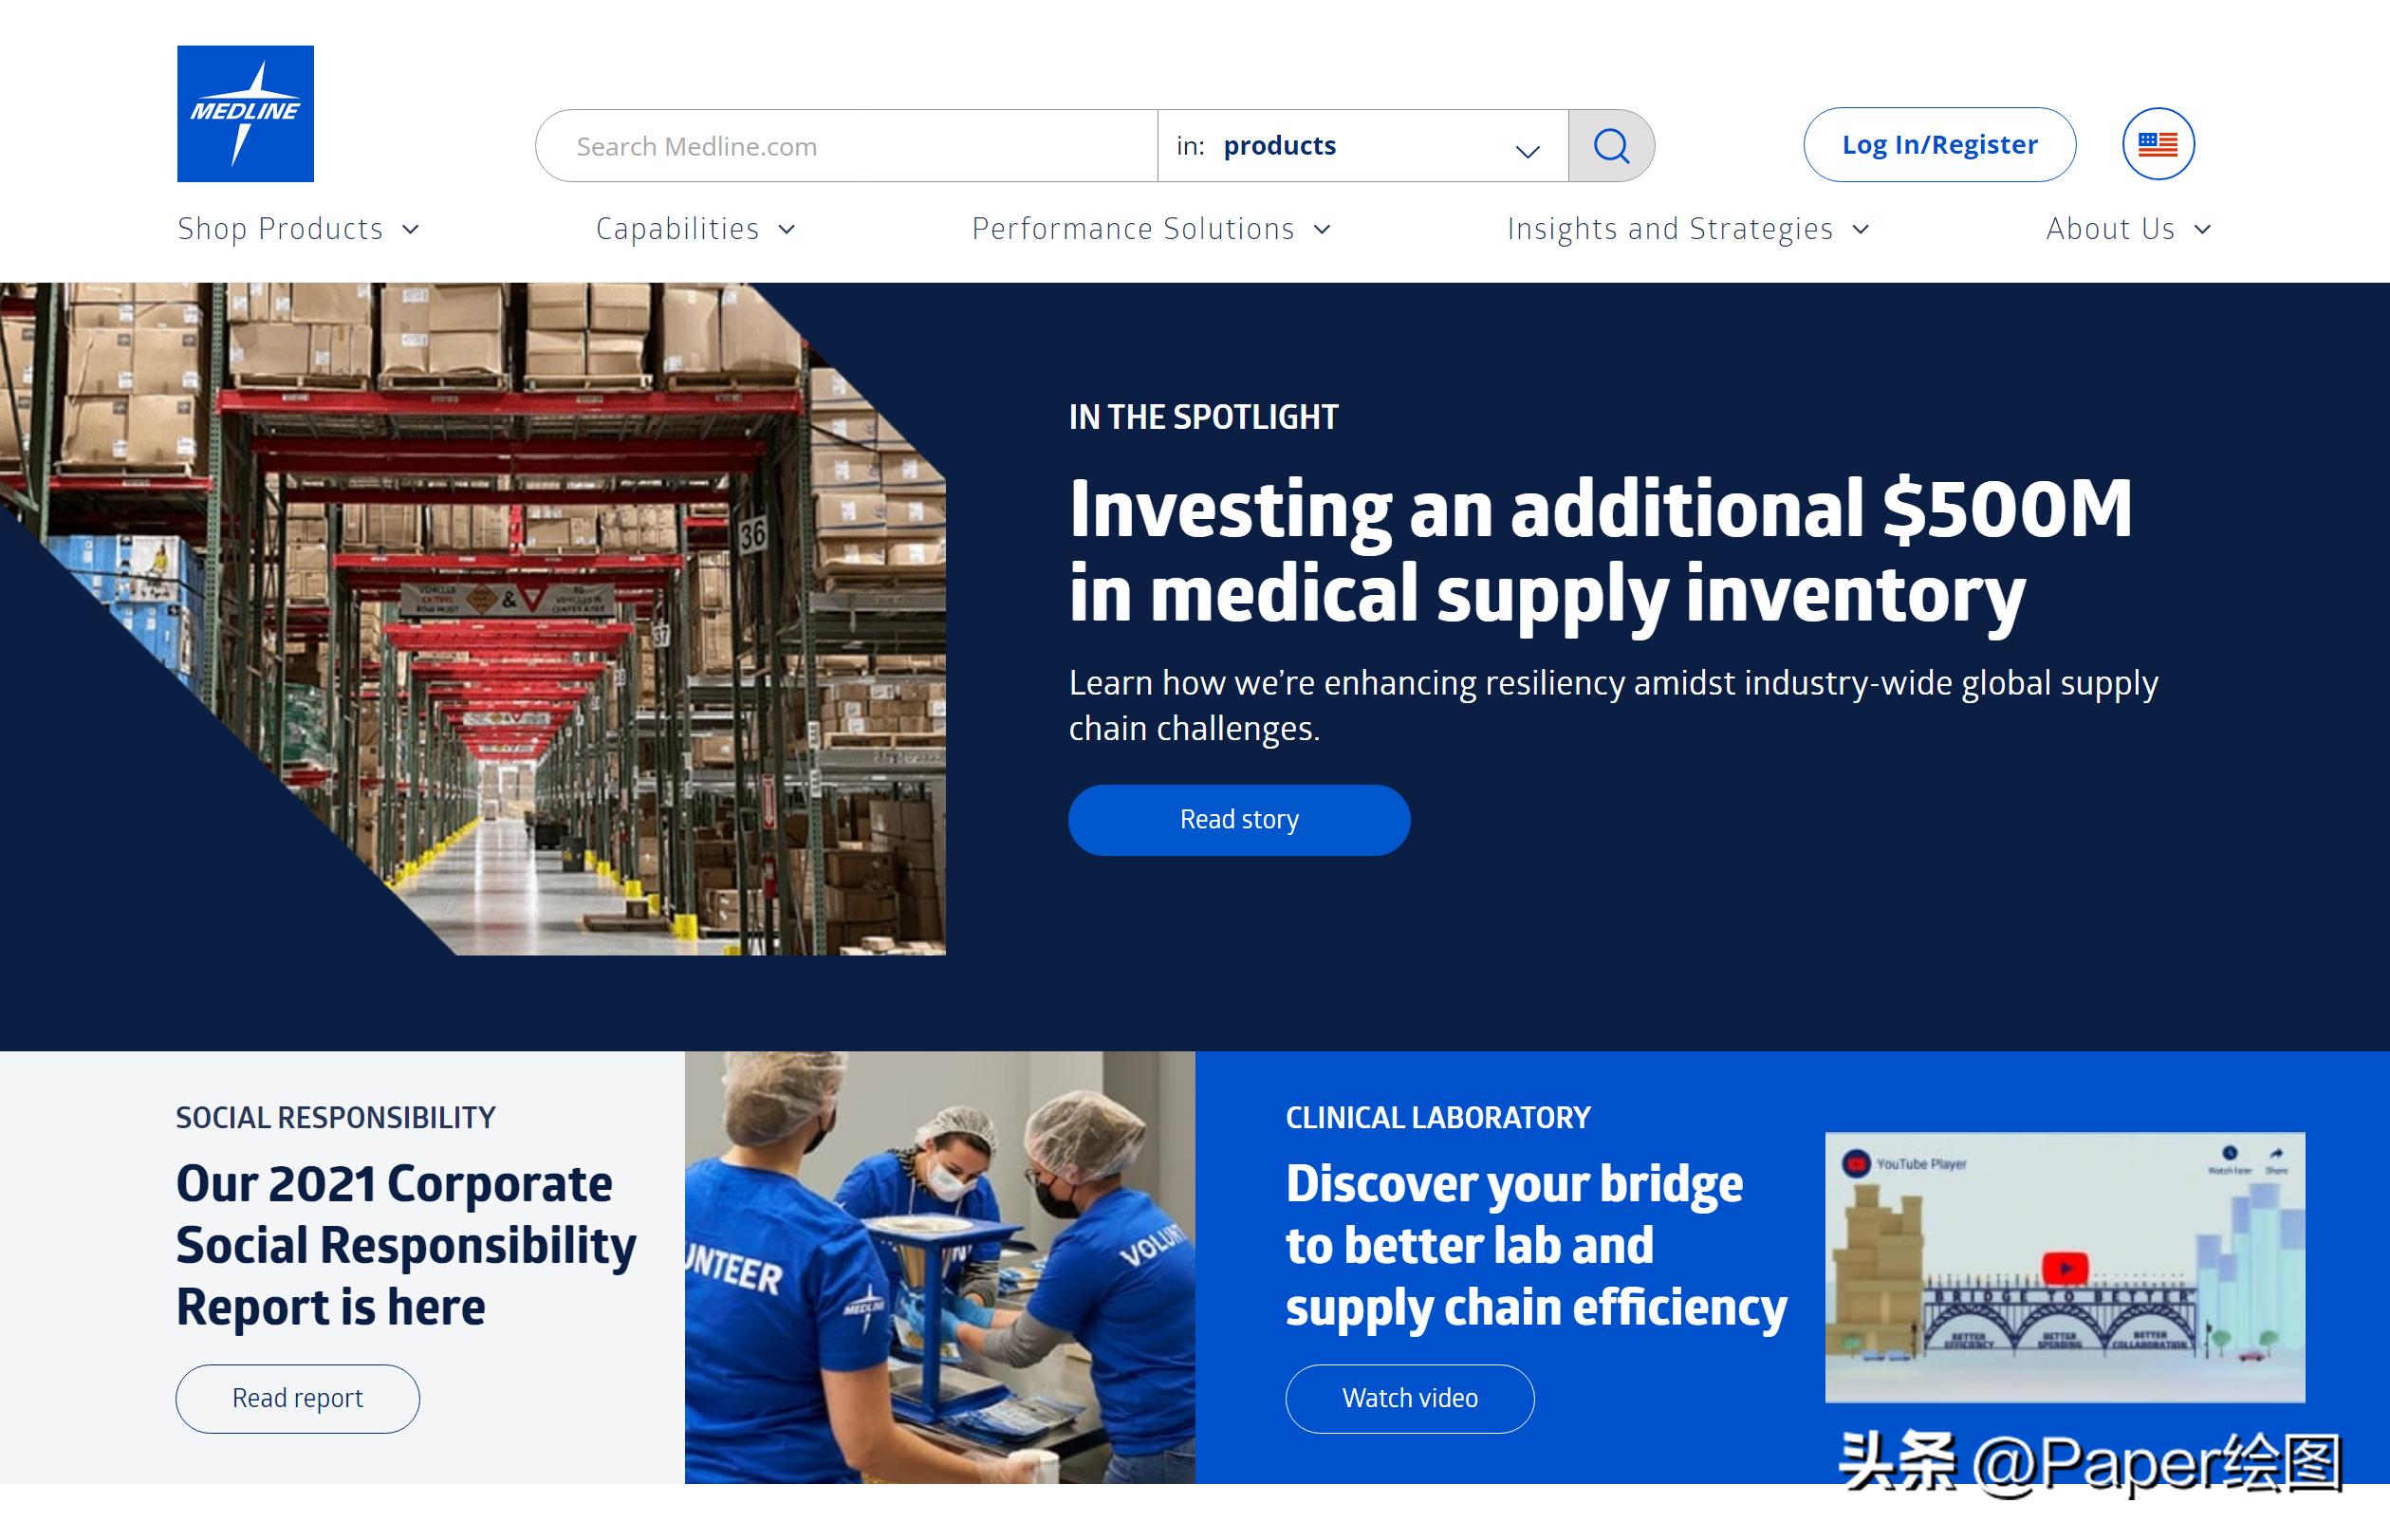Click the Log In/Register button
Viewport: 2390px width, 1540px height.
[x=1938, y=144]
